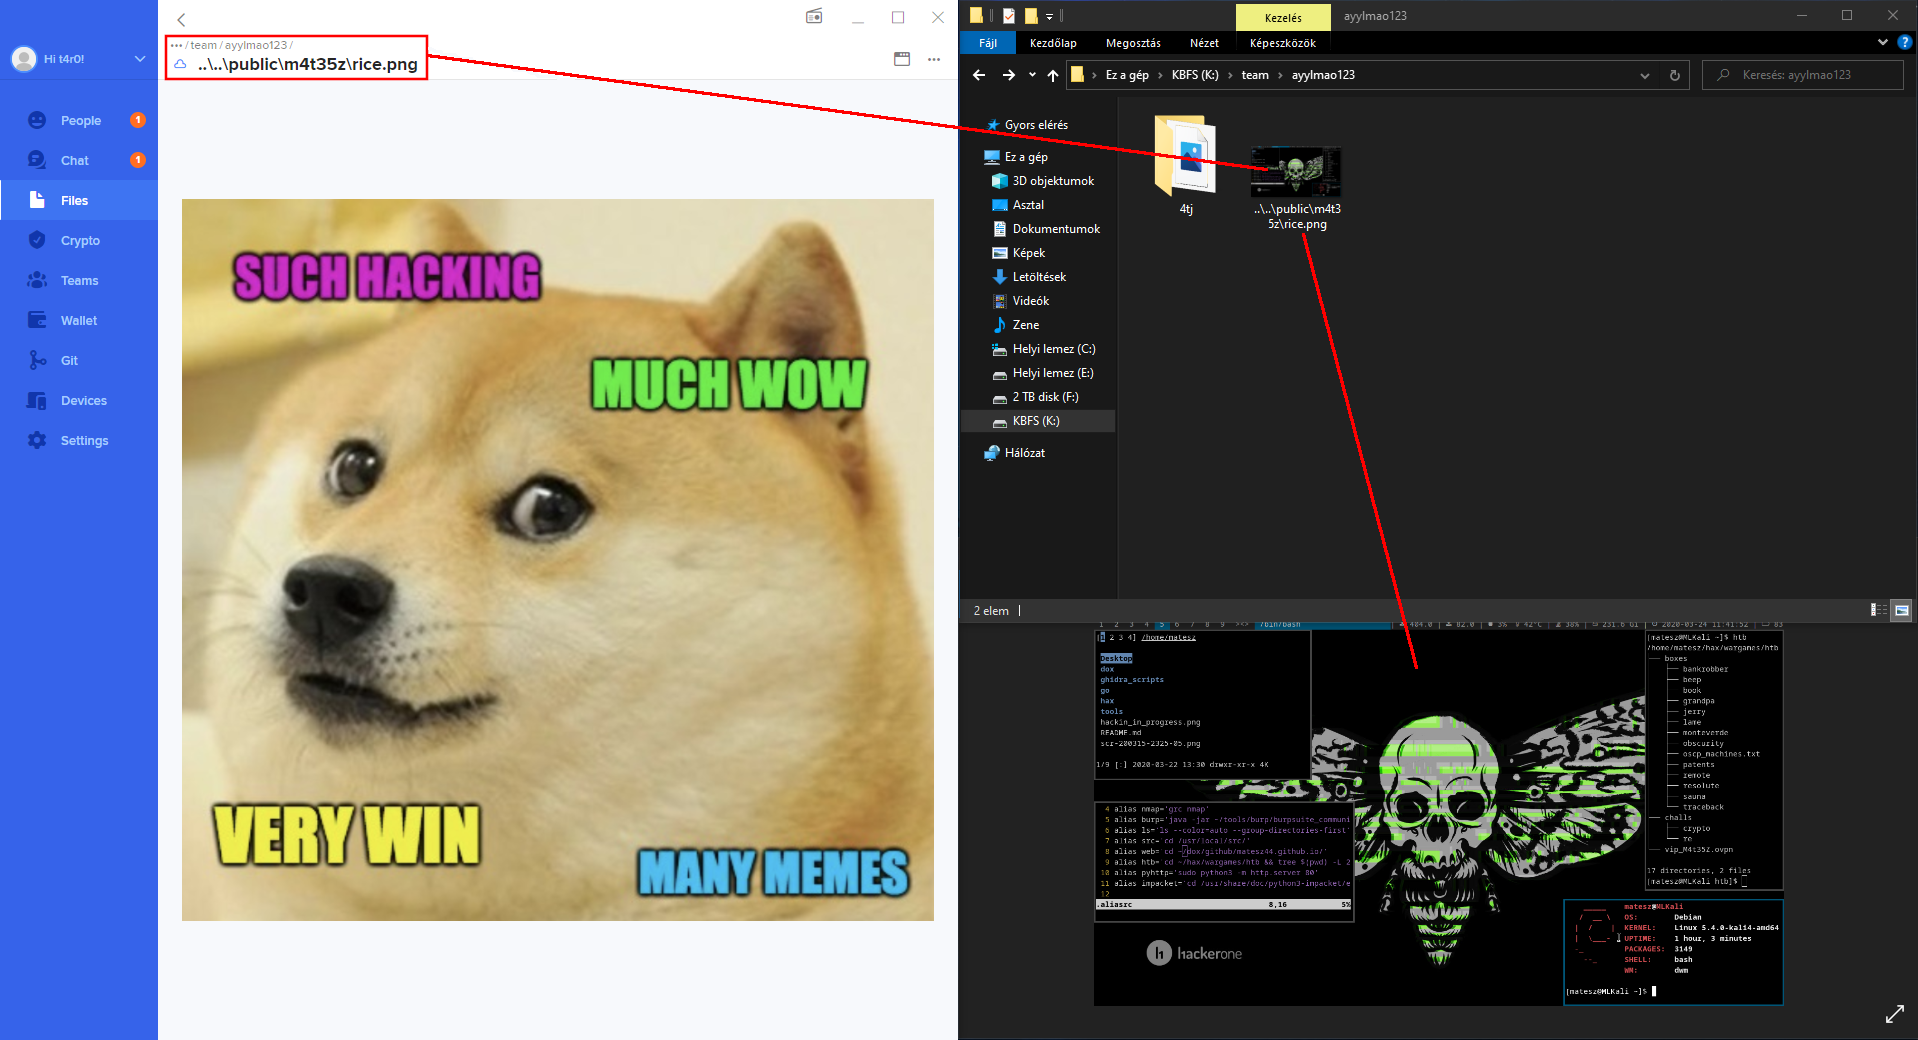Select the Teams icon in Keybase

pos(36,280)
